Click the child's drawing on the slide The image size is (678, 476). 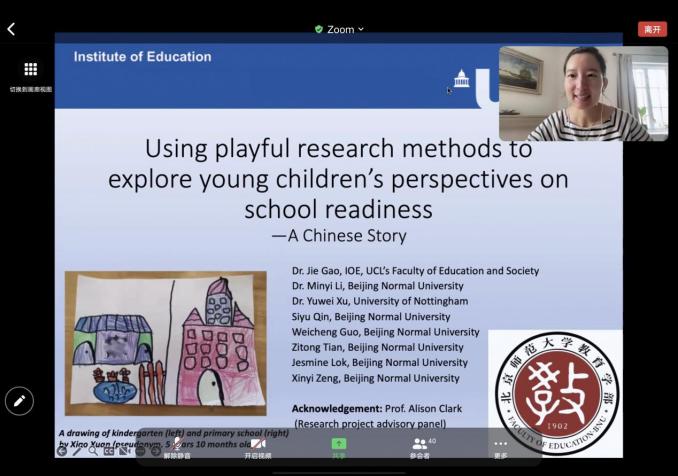coord(165,343)
